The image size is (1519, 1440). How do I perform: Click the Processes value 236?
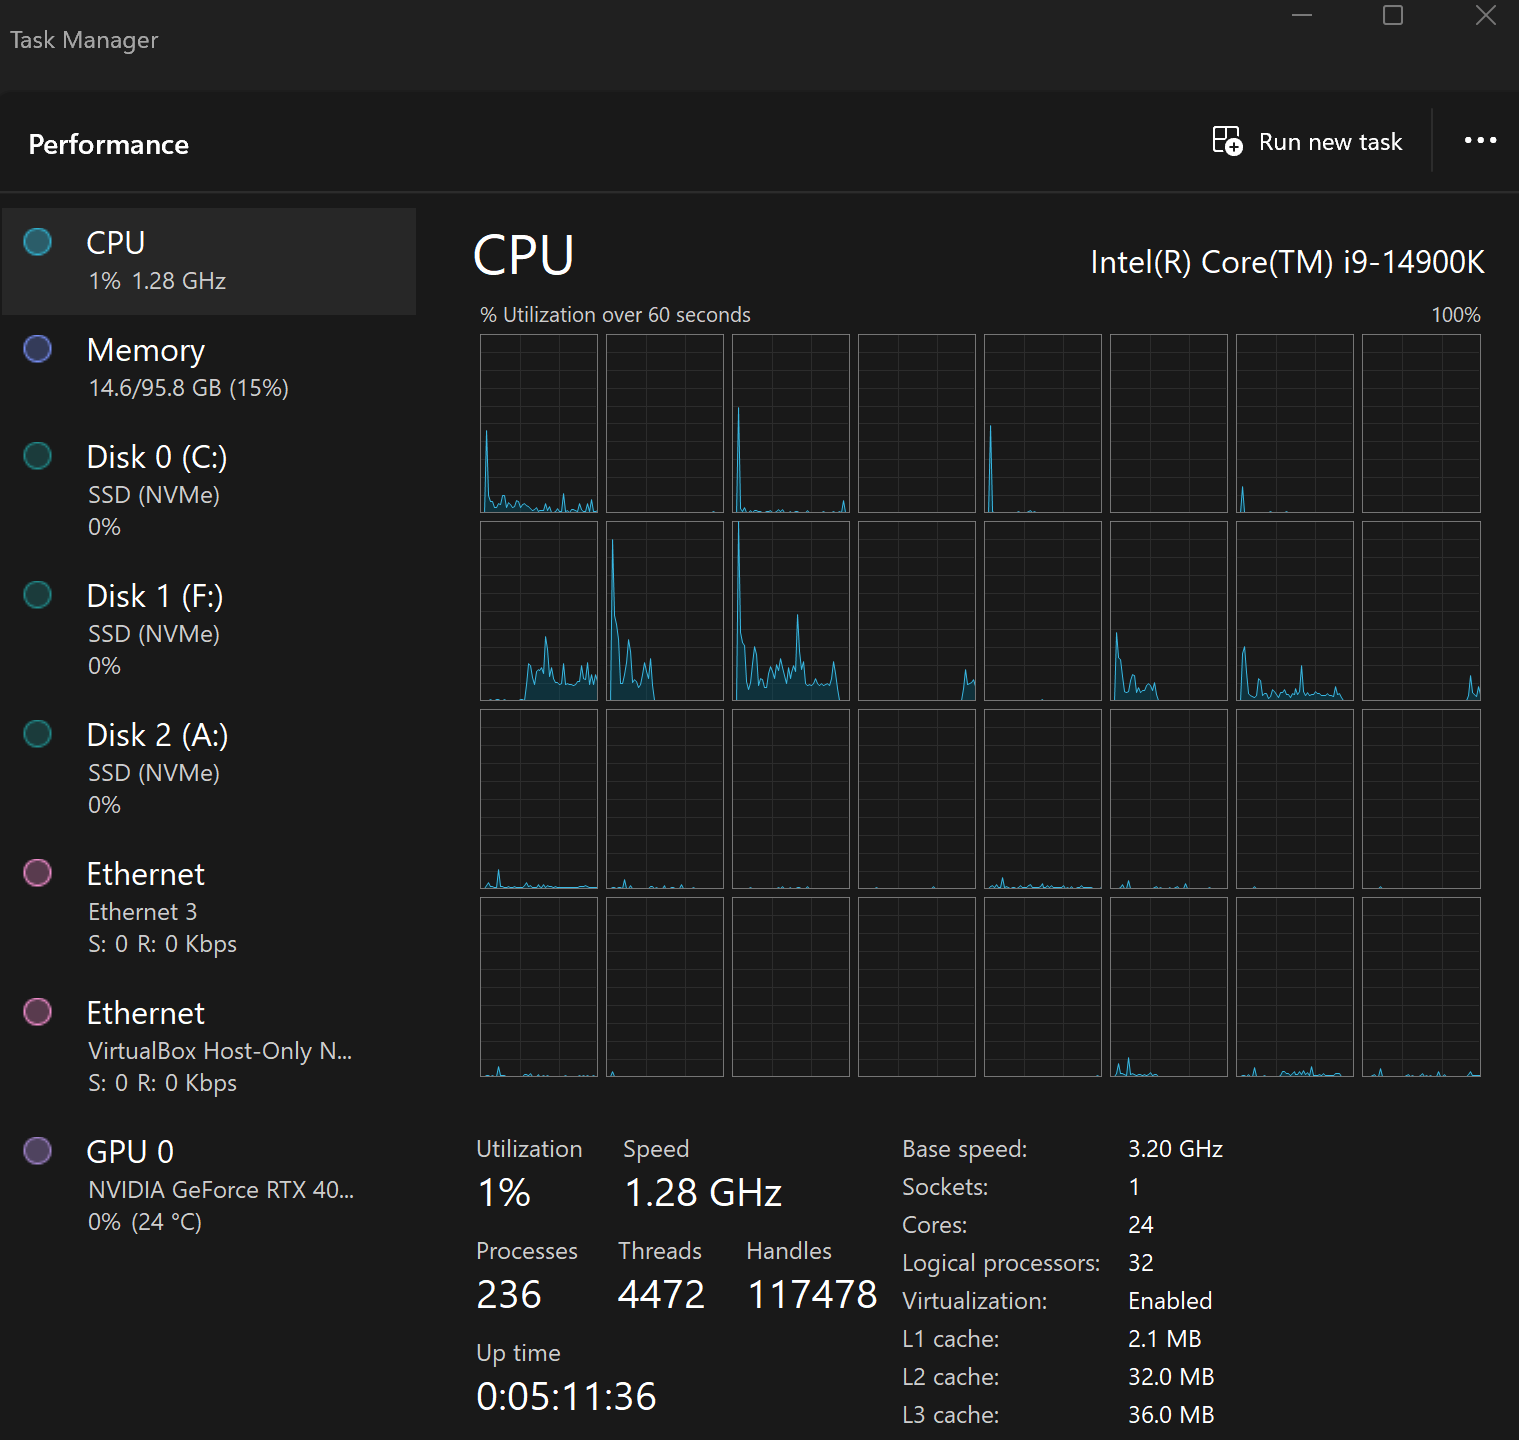(509, 1295)
